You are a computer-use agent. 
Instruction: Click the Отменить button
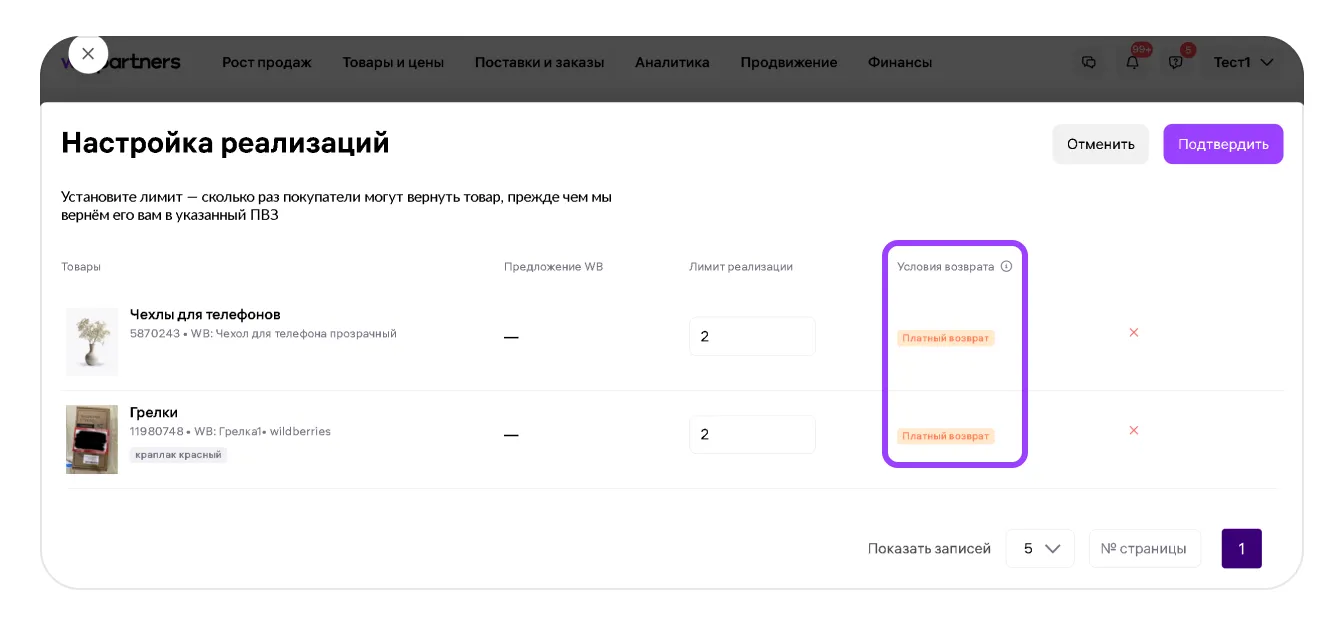(1100, 144)
